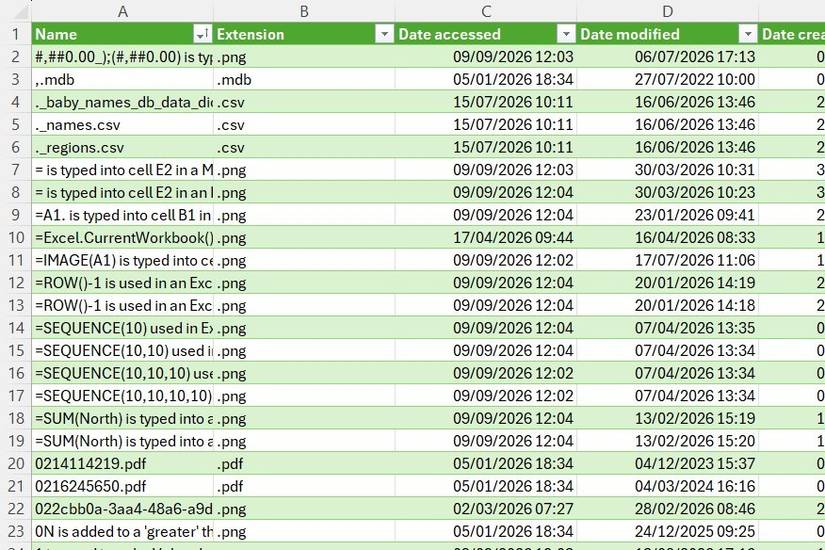Select the 0N is added name cell
This screenshot has width=825, height=550.
[x=123, y=532]
